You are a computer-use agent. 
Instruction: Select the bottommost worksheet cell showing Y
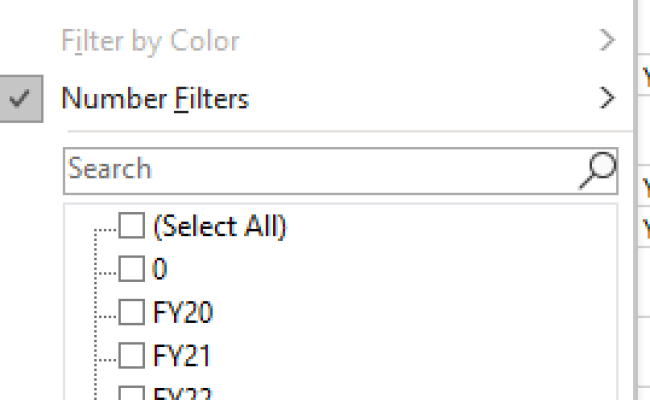point(644,228)
